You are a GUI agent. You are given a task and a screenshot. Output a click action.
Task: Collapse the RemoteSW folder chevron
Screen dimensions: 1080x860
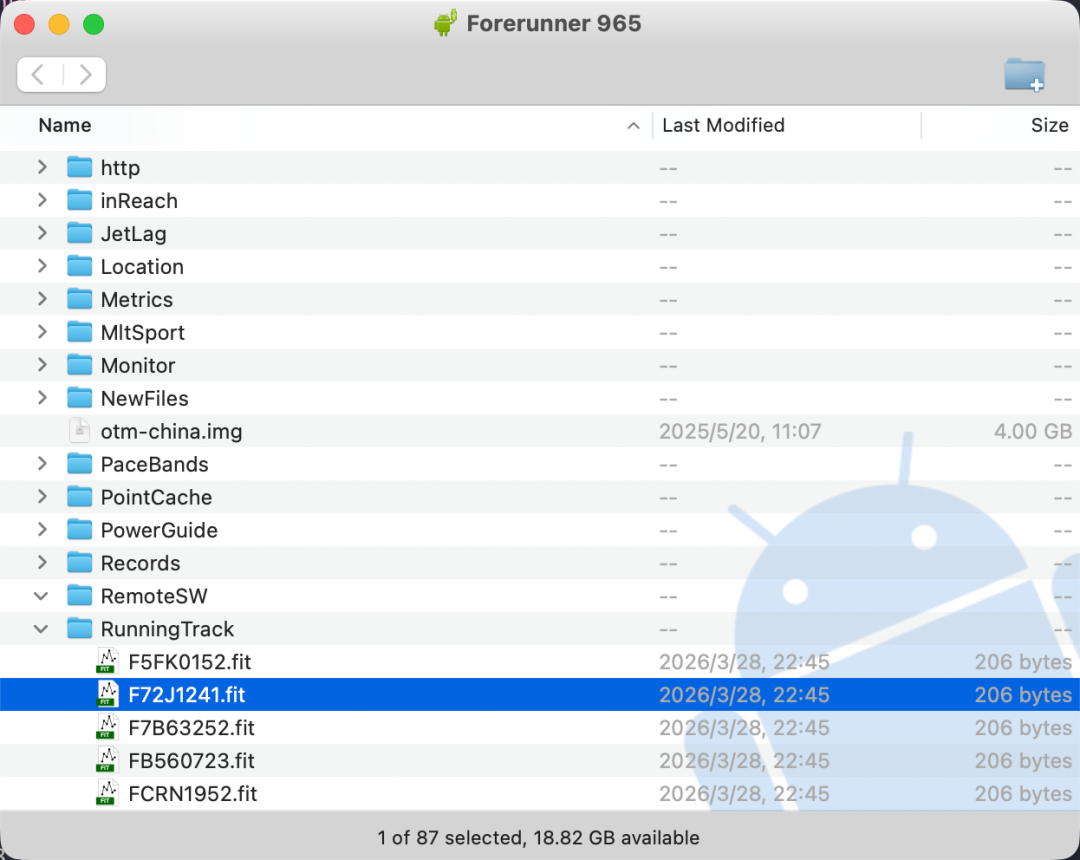[41, 596]
